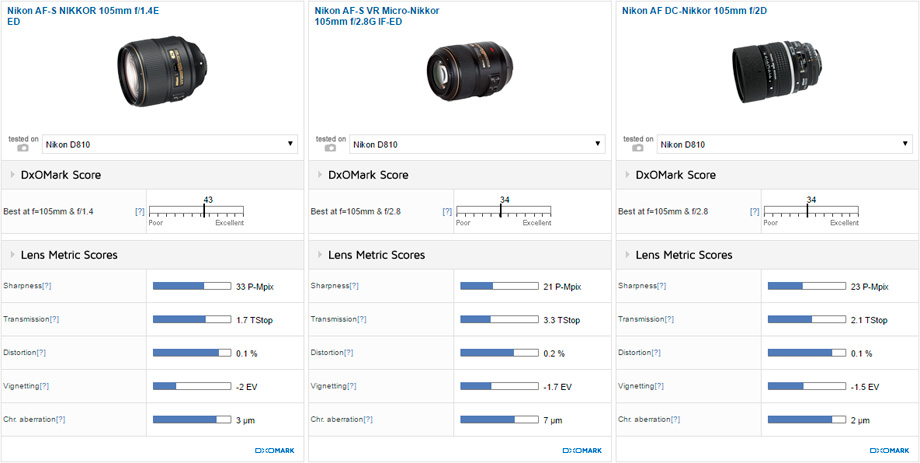The height and width of the screenshot is (463, 920).
Task: Open the Nikon AF-S NIKKOR 105mm f/1.4E ED link
Action: 76,11
